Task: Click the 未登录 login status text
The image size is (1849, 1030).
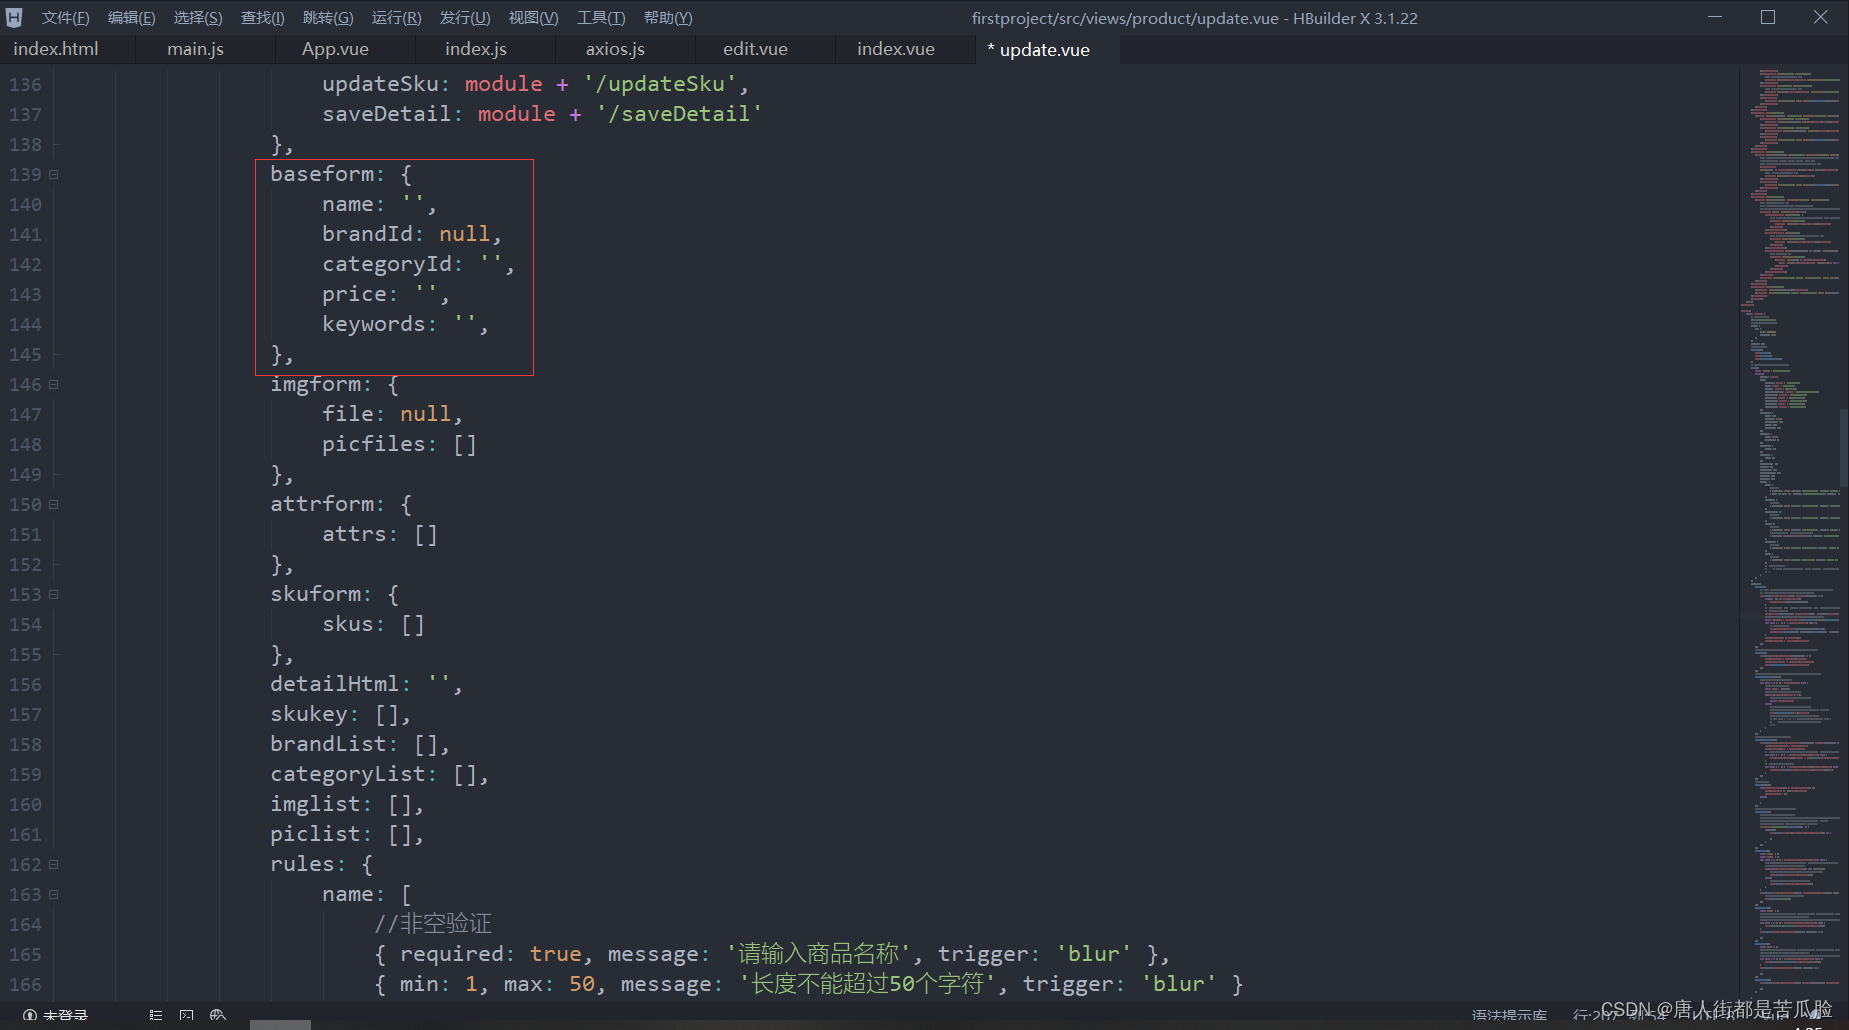Action: pos(65,1015)
